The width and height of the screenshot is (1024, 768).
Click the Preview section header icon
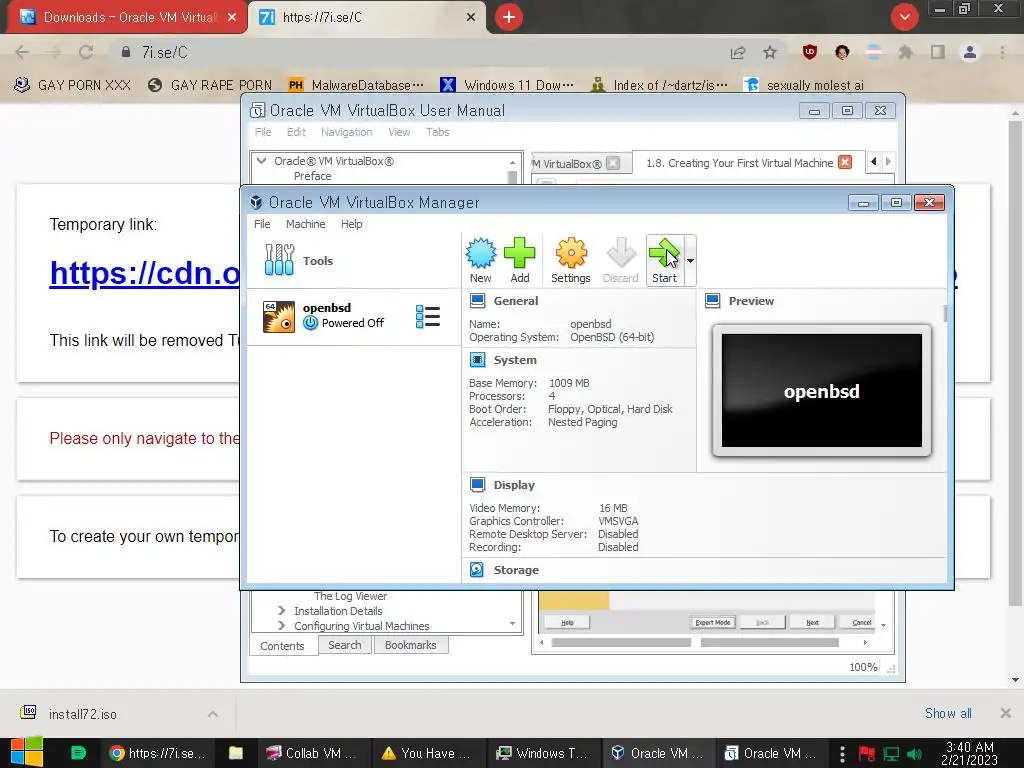[x=712, y=301]
